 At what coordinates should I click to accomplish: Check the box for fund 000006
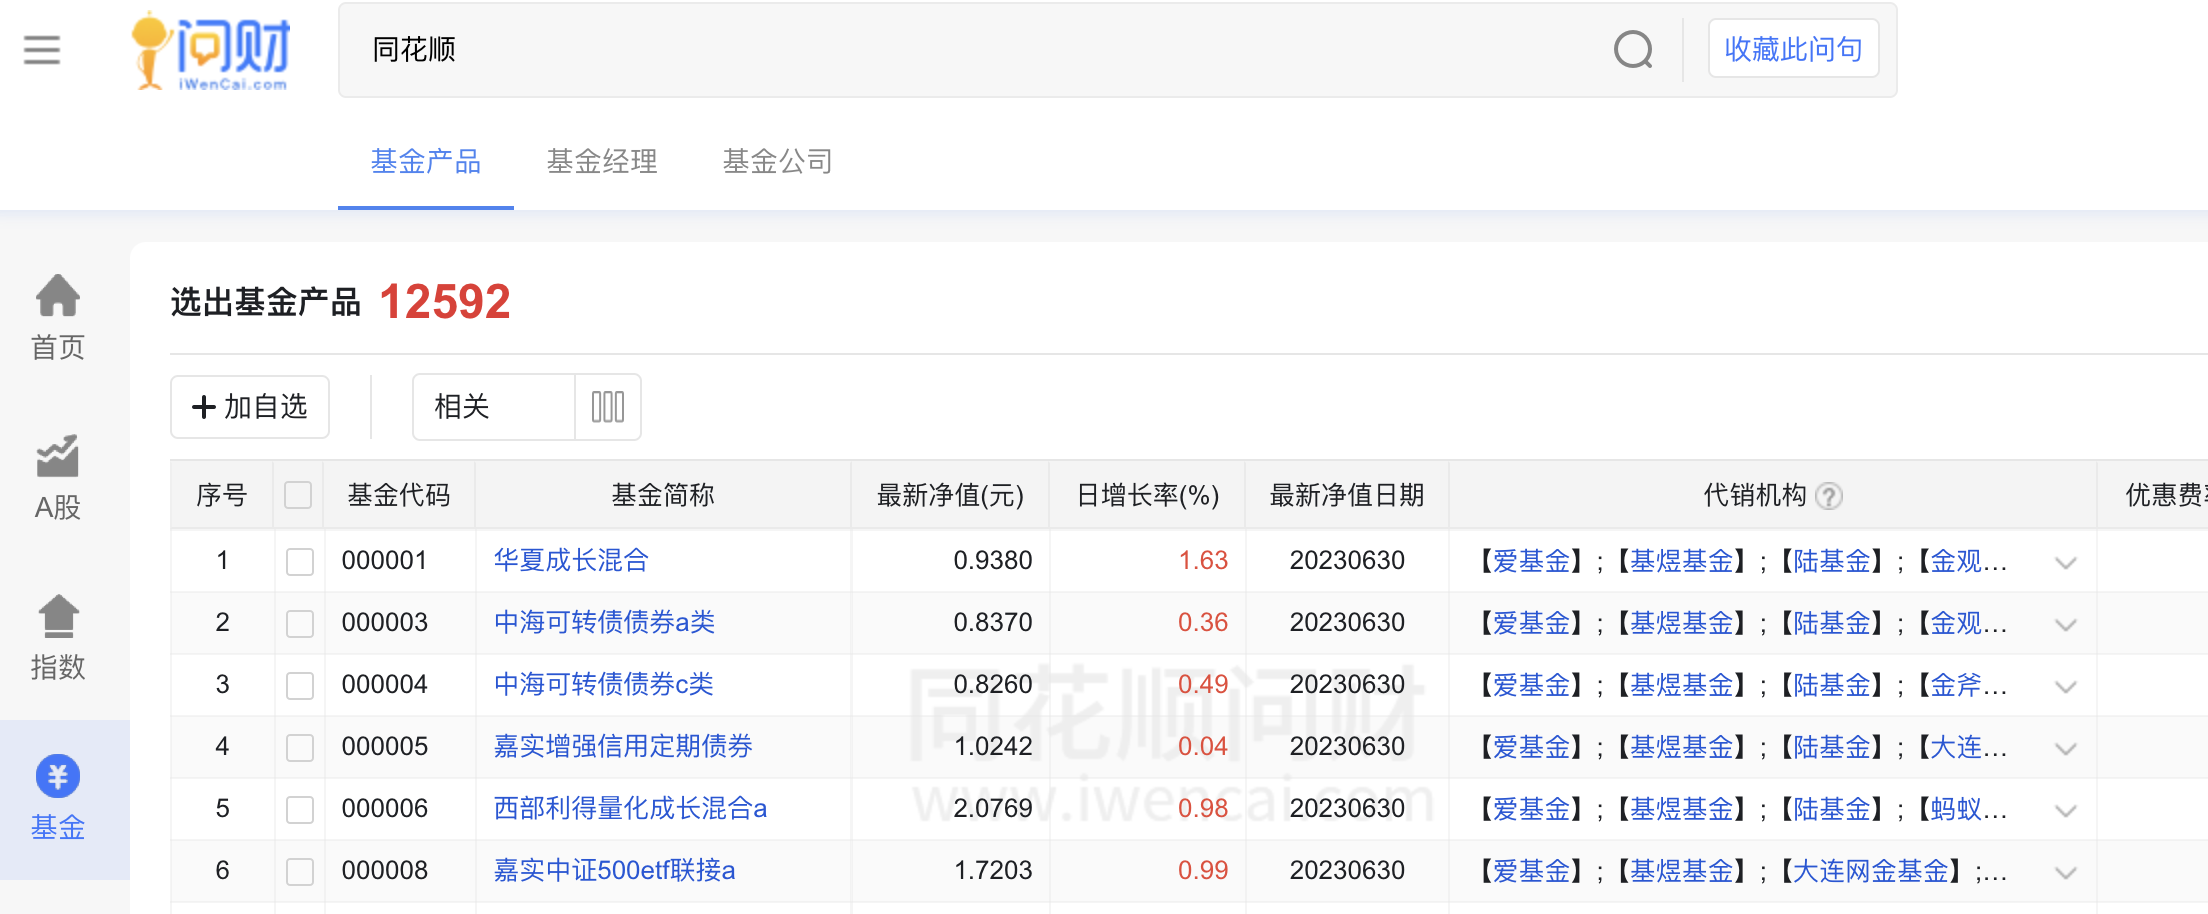[x=300, y=809]
